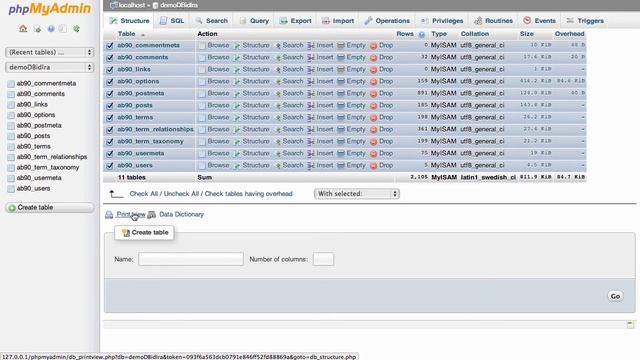Click Empty icon for ab90_usermeta row
The width and height of the screenshot is (640, 360).
click(x=341, y=153)
